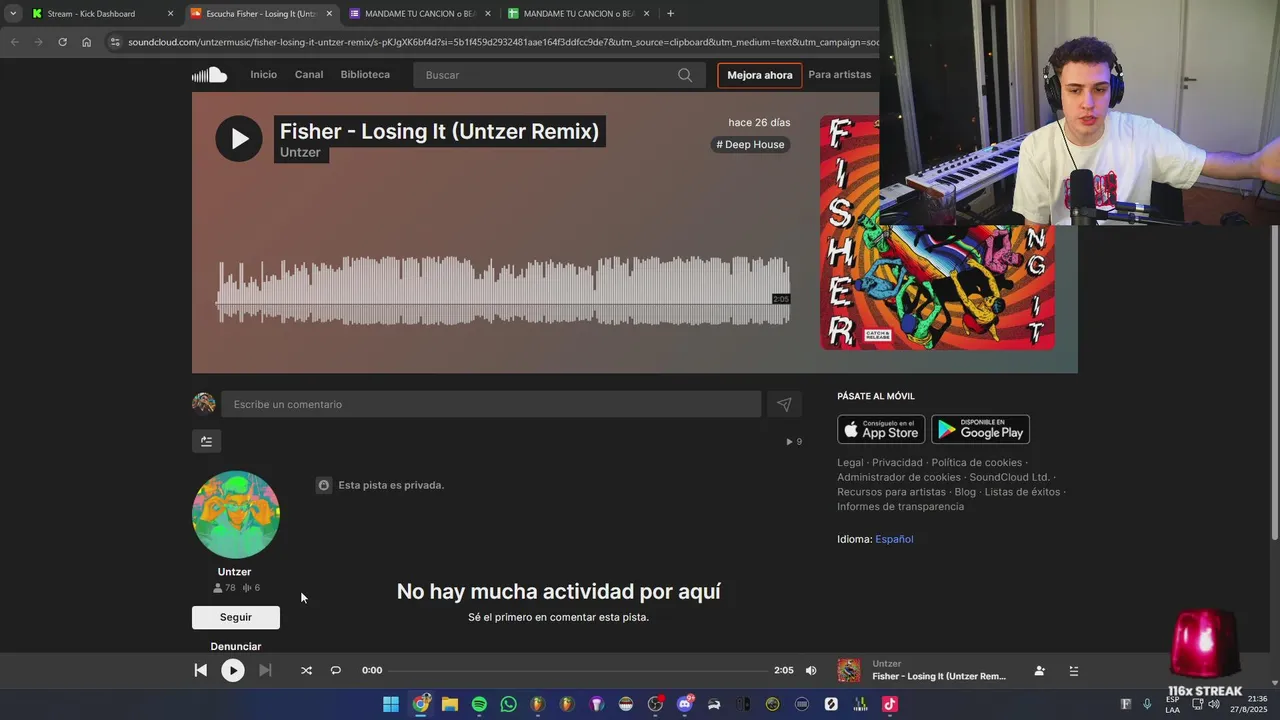Viewport: 1280px width, 720px height.
Task: Open a new browser tab
Action: coord(670,14)
